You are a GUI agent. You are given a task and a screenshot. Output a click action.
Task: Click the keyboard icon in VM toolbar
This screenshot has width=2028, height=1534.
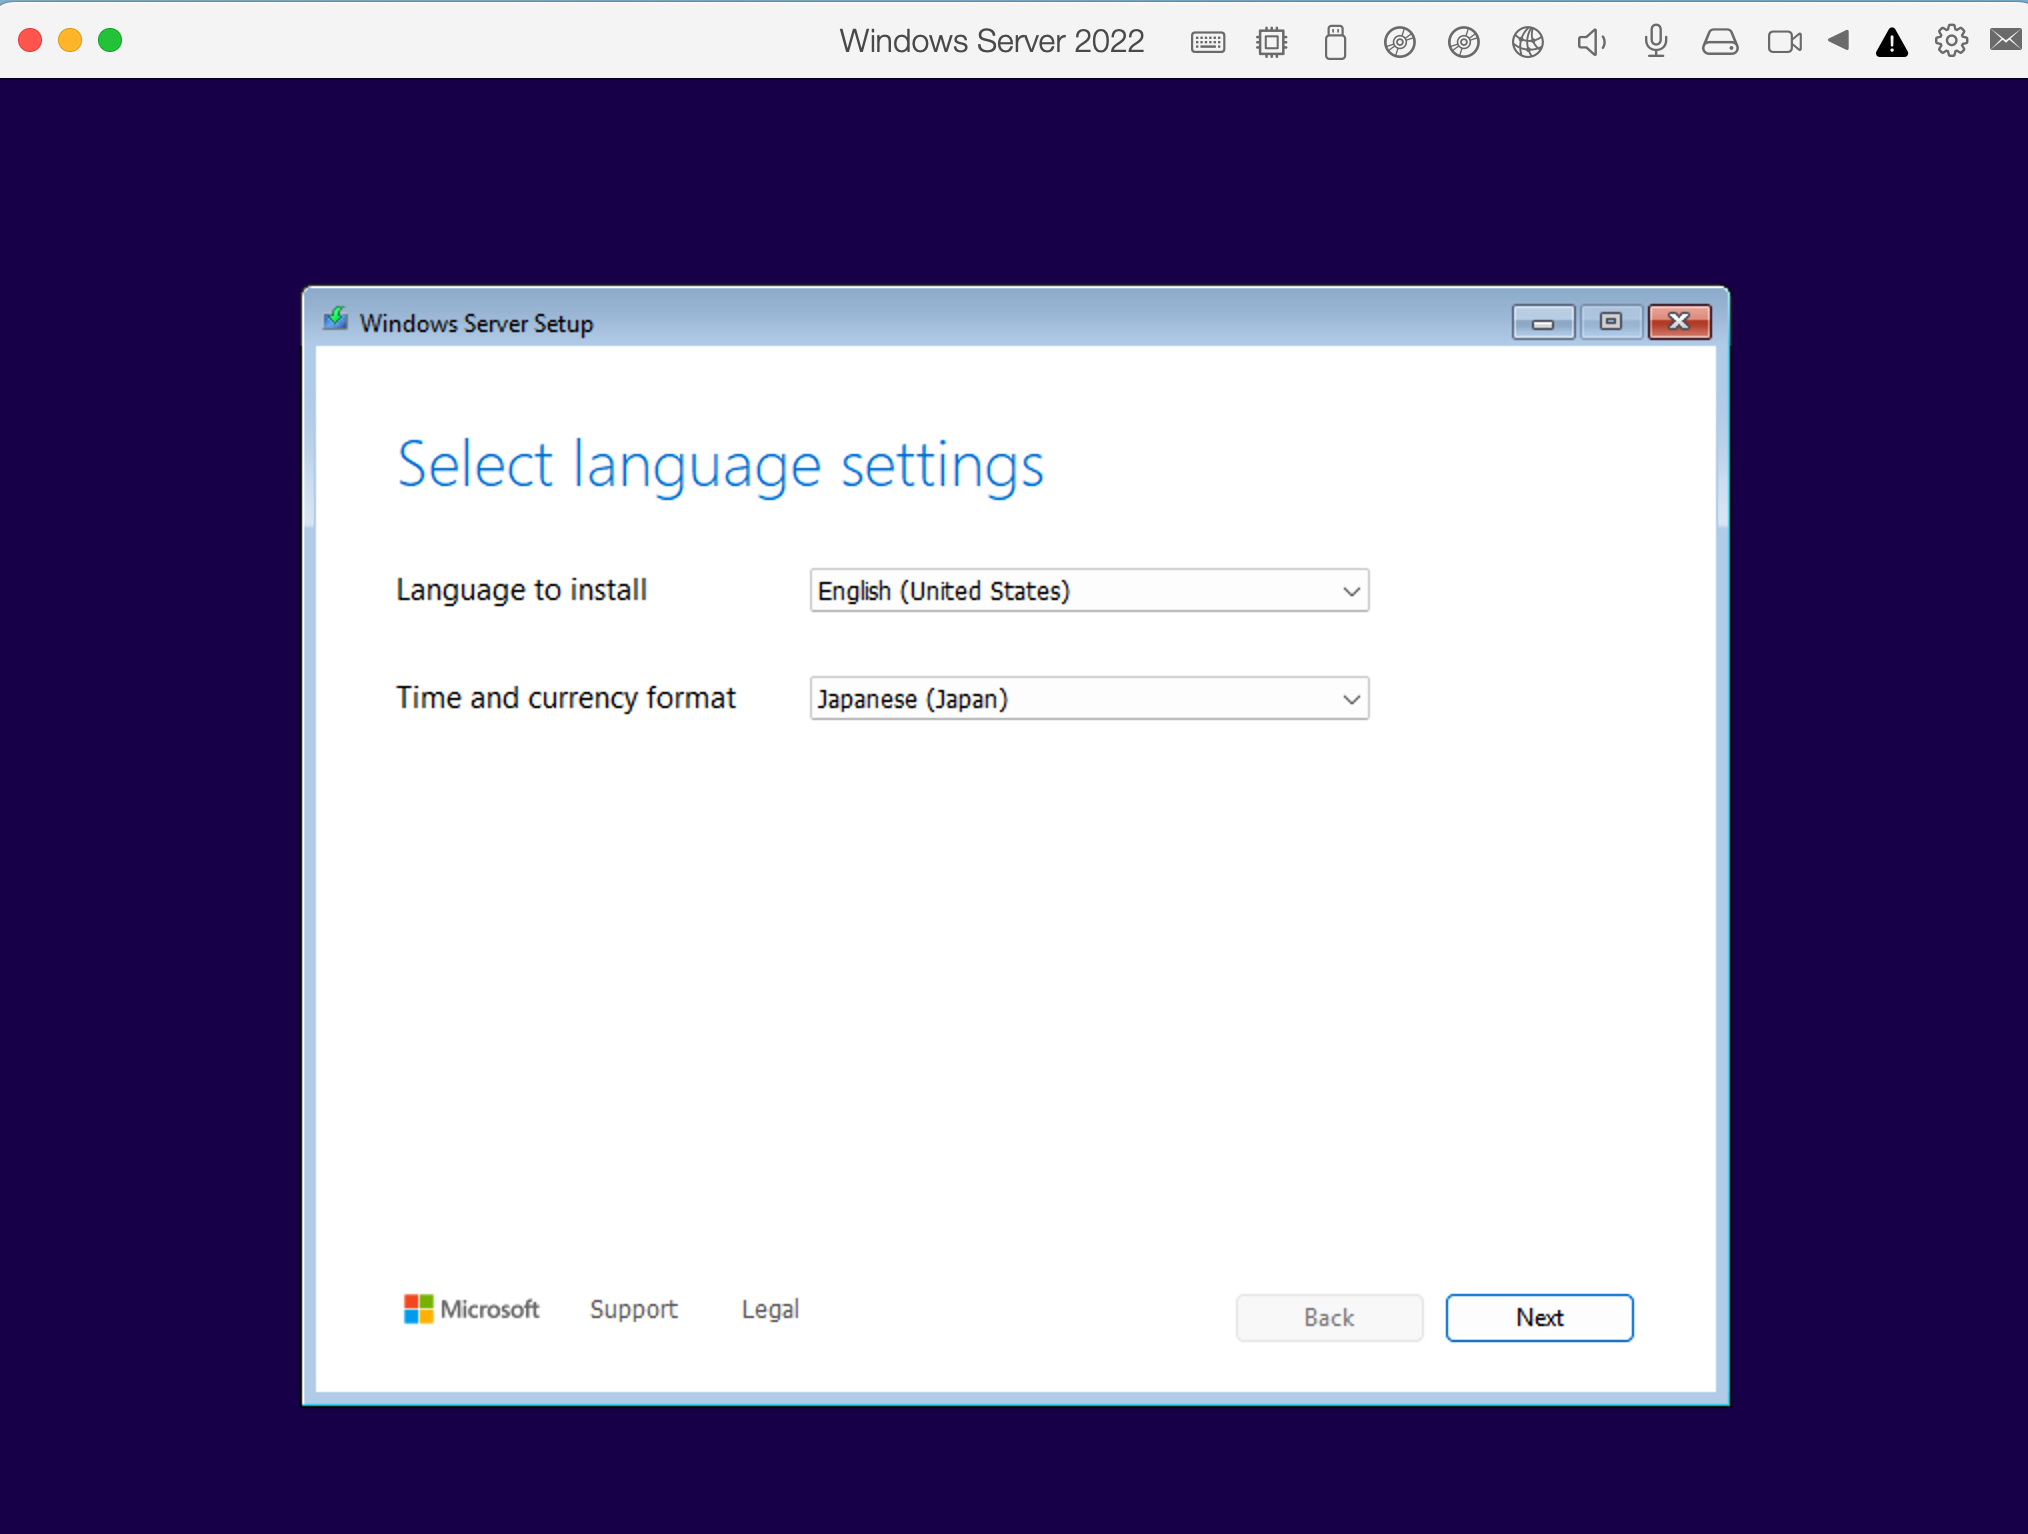pyautogui.click(x=1207, y=42)
